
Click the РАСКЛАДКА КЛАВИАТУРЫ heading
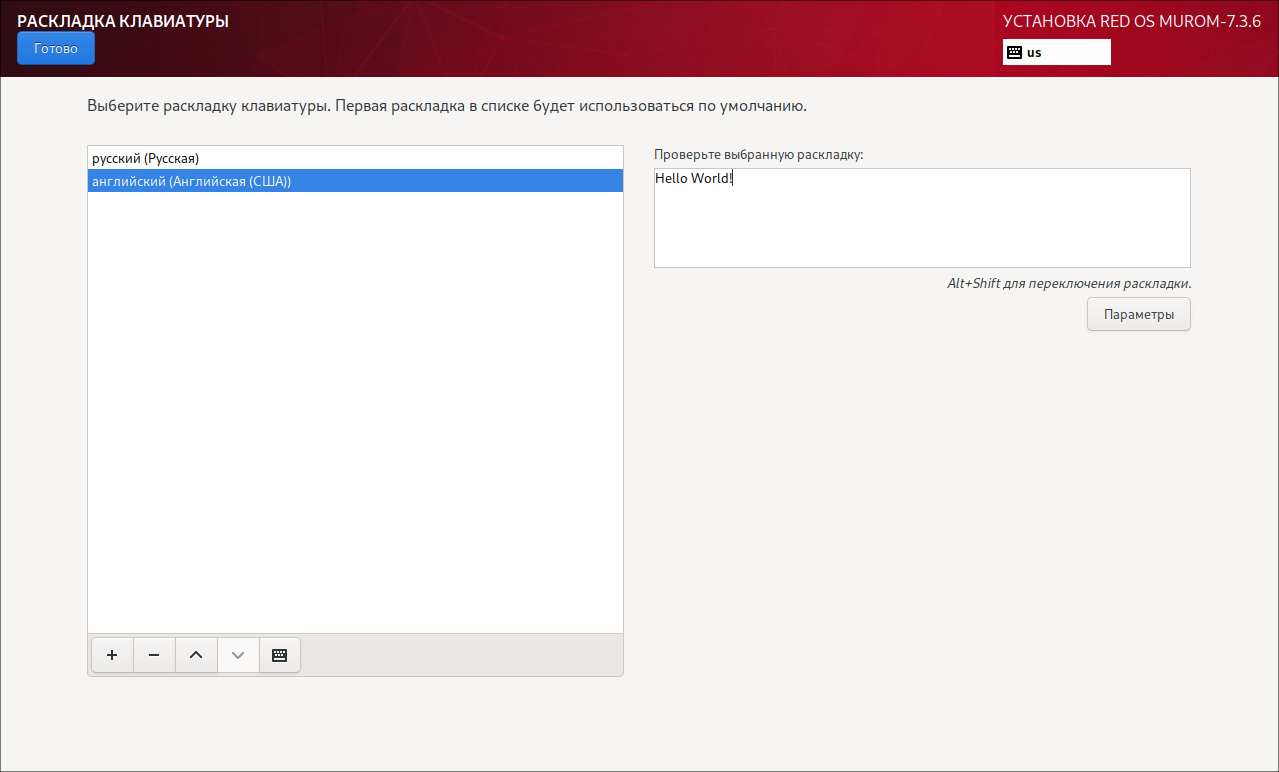point(122,20)
